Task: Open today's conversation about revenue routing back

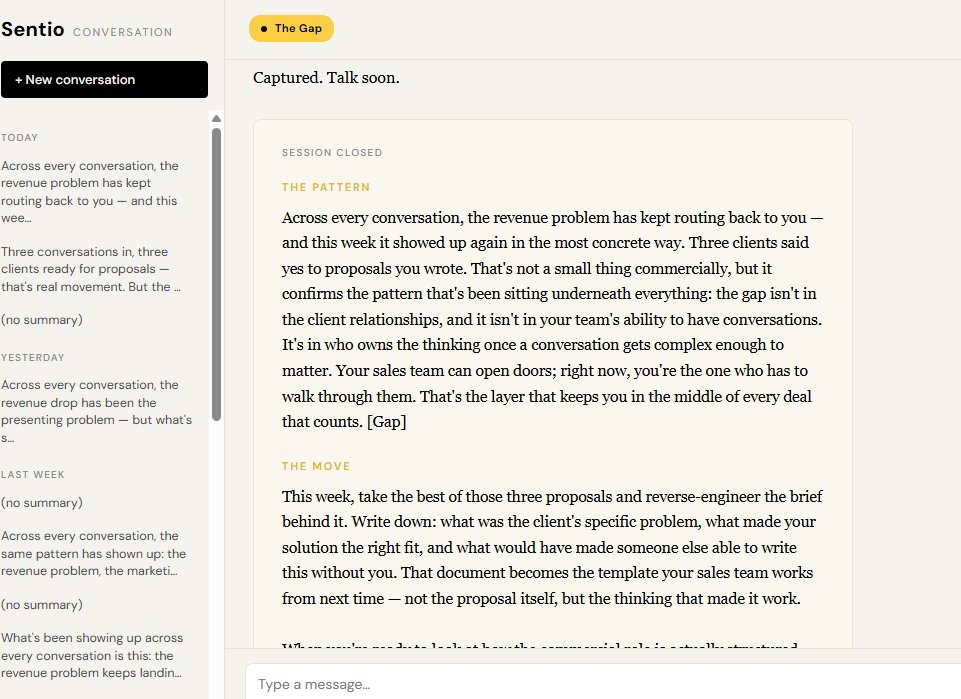Action: pos(91,192)
